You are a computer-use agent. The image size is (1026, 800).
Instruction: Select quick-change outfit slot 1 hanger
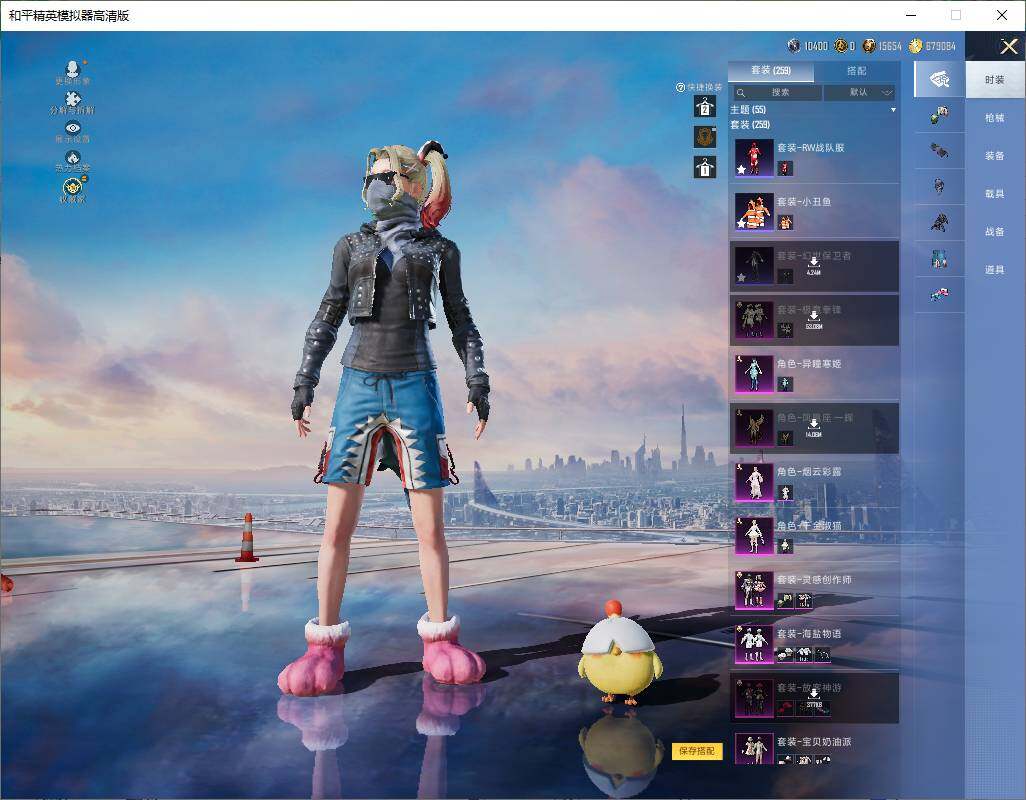pyautogui.click(x=705, y=168)
